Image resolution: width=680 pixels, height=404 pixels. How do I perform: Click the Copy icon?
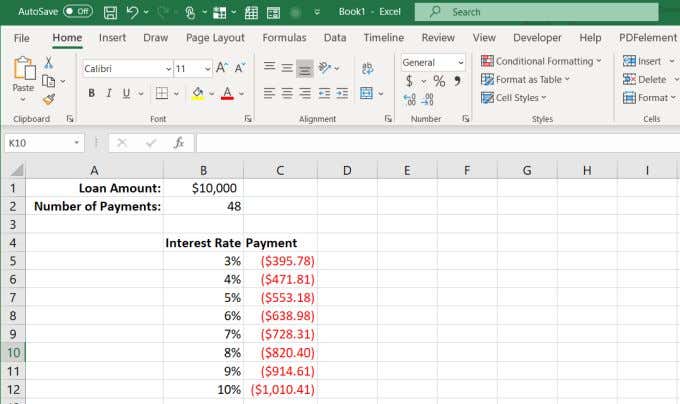point(48,81)
